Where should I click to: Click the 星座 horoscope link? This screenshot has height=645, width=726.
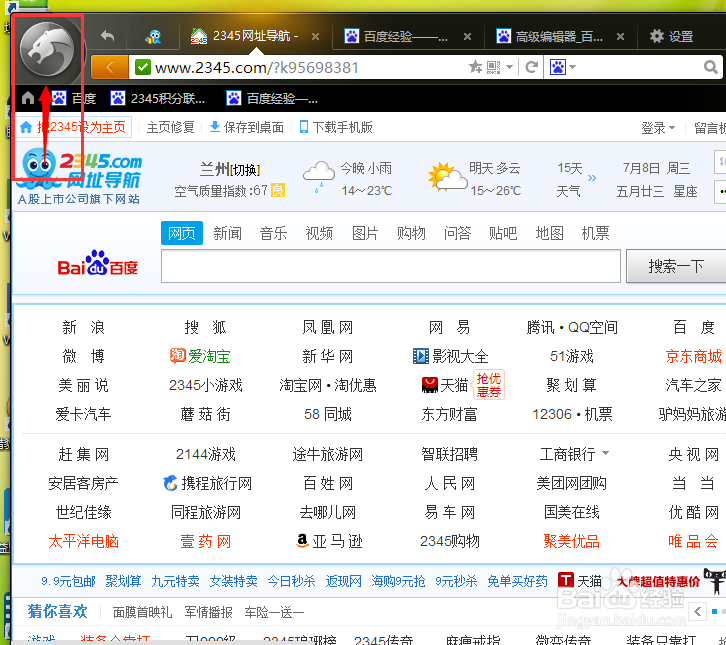click(685, 191)
